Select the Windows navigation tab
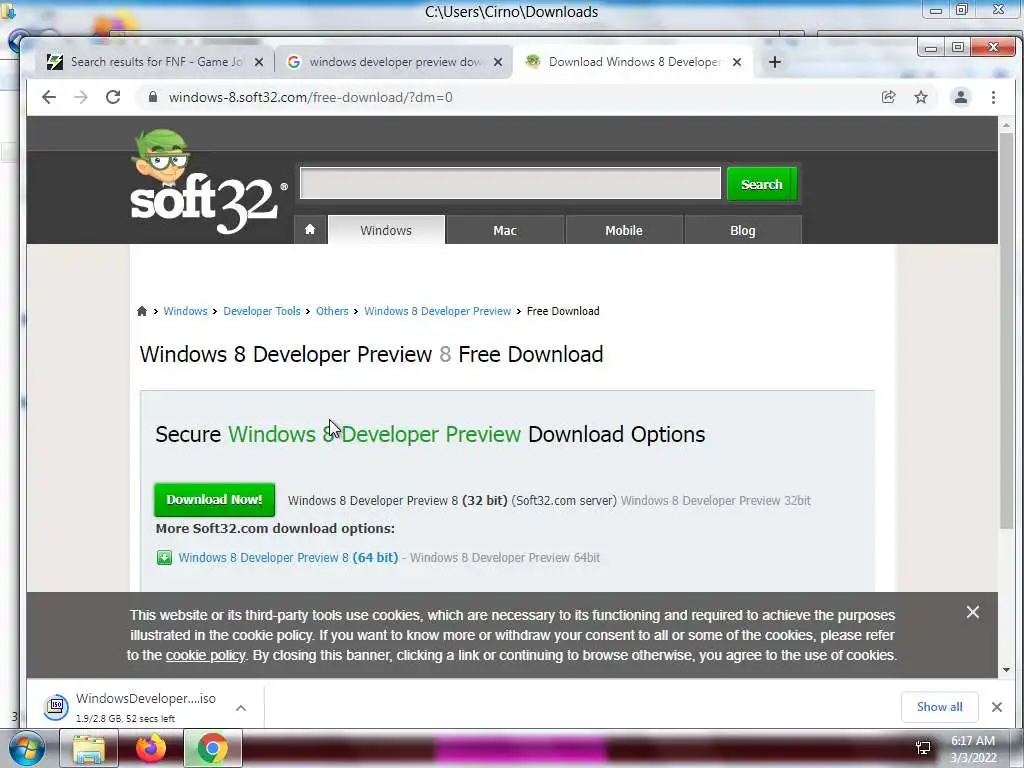The image size is (1024, 768). pyautogui.click(x=386, y=230)
